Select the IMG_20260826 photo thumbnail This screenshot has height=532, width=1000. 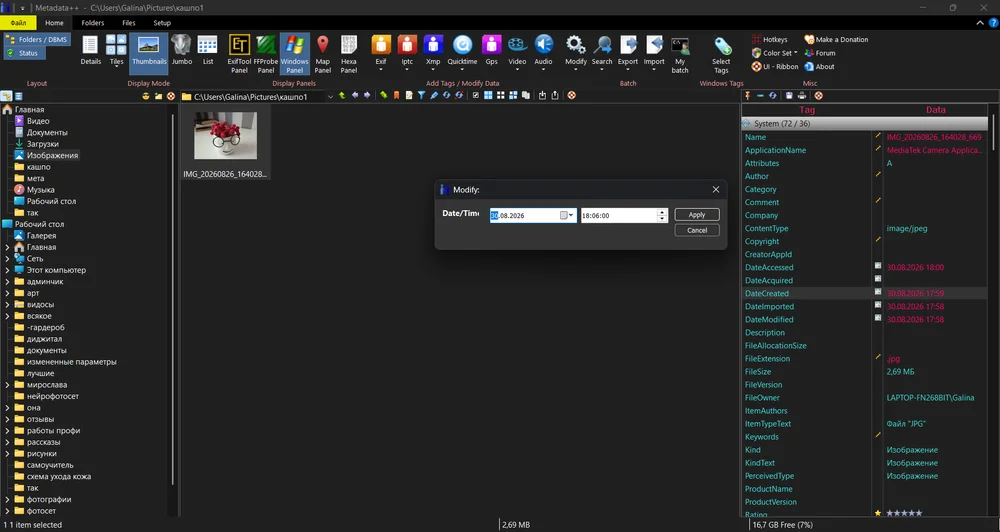coord(225,143)
